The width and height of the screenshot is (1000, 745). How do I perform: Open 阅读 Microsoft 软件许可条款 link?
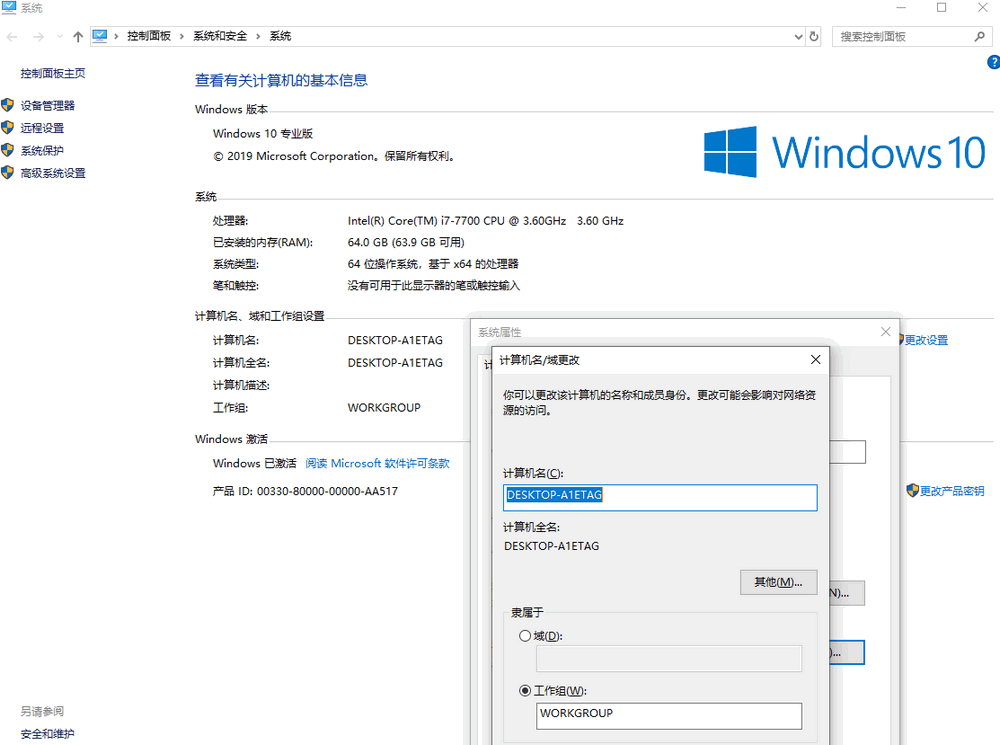pos(377,464)
